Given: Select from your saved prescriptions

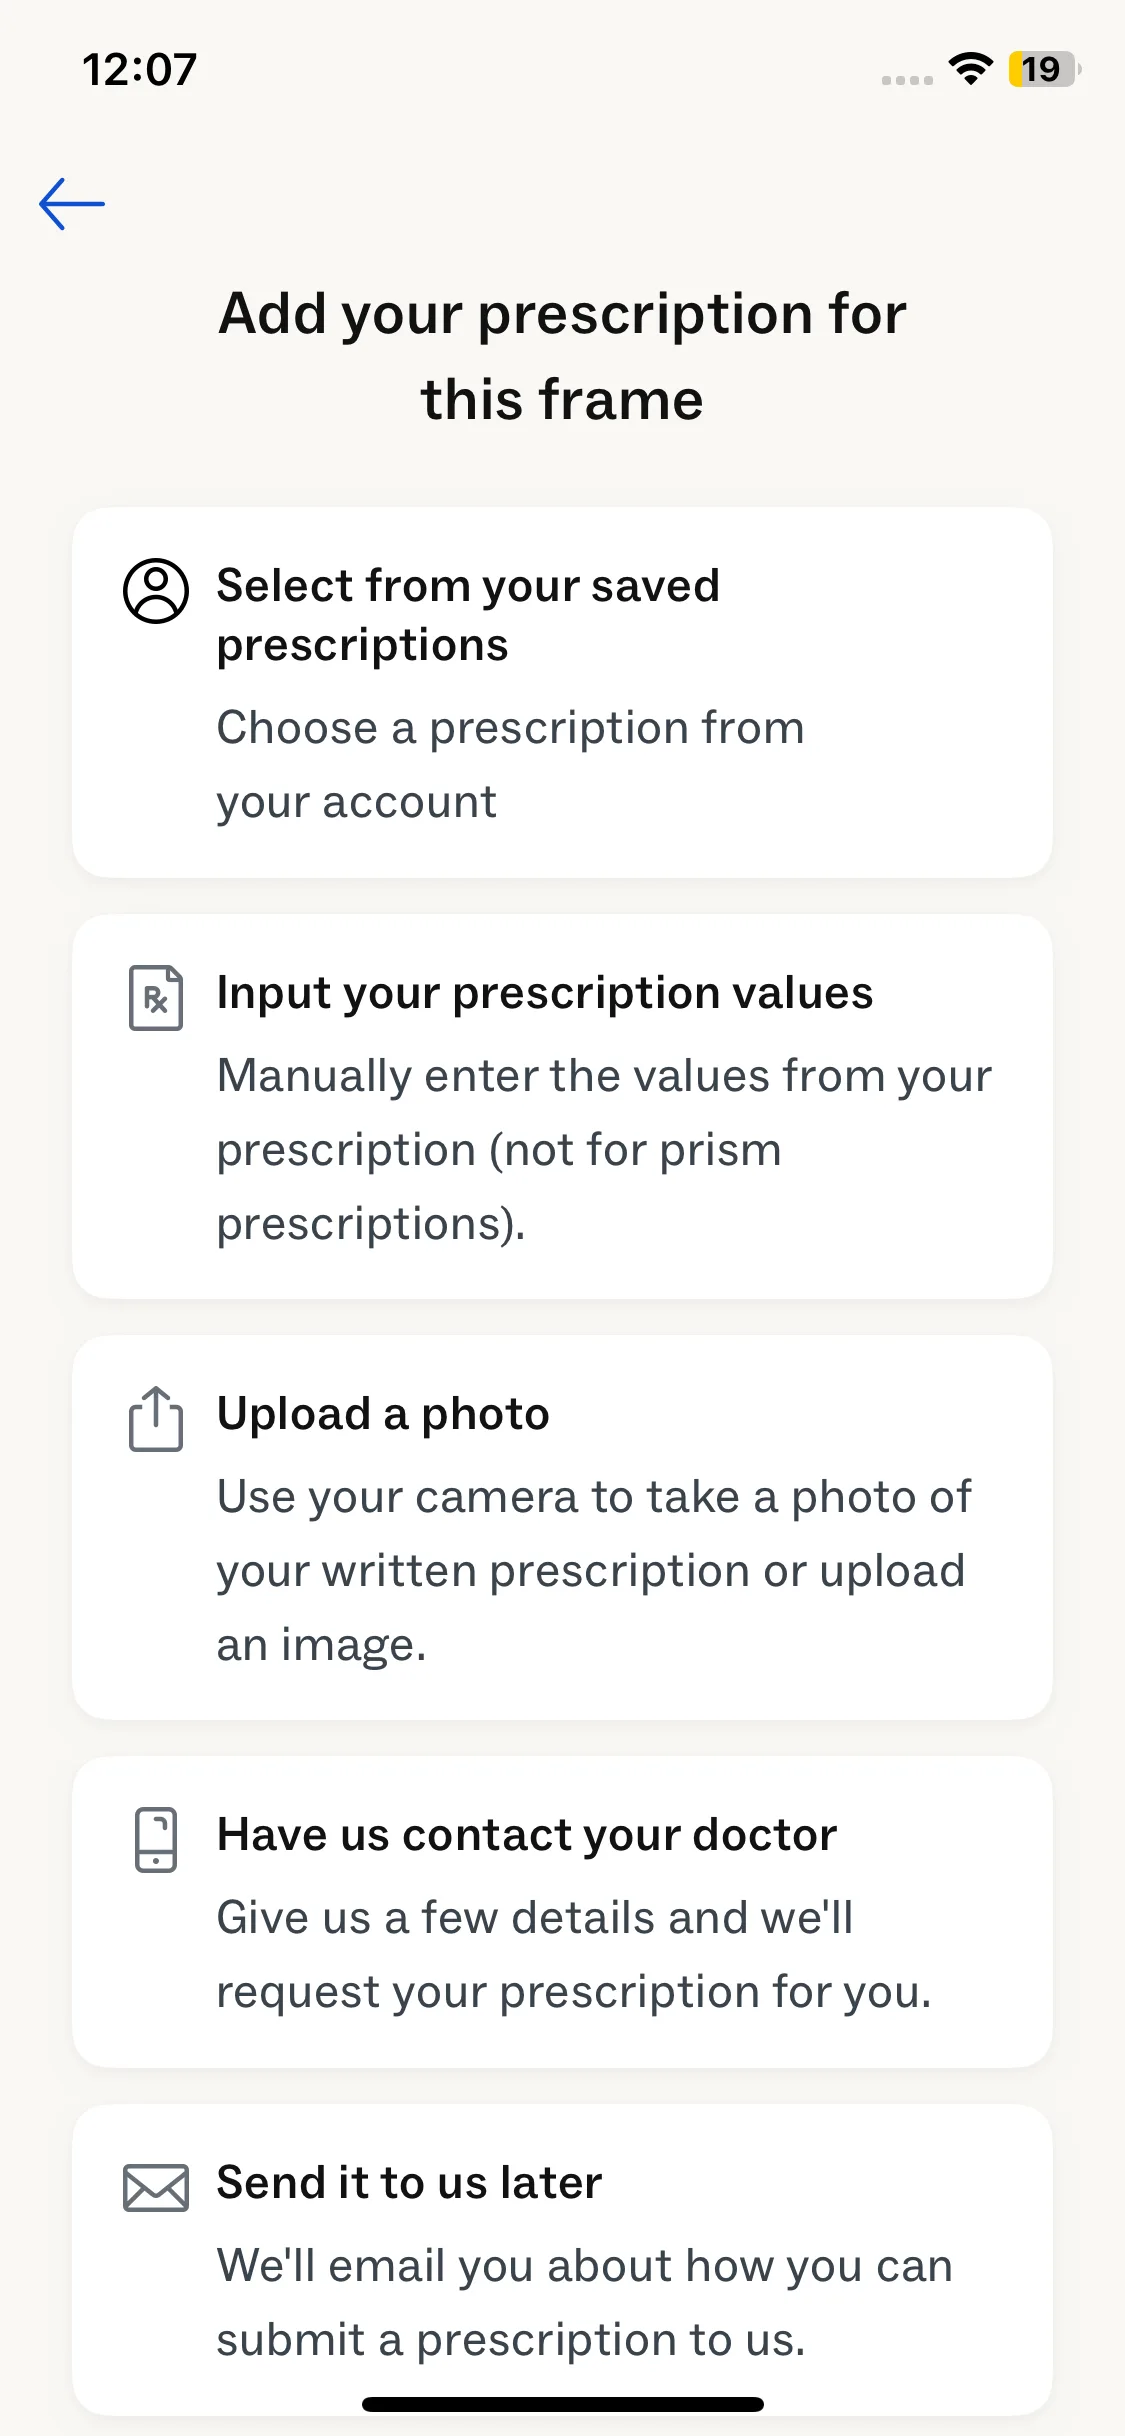Looking at the screenshot, I should click(x=468, y=614).
